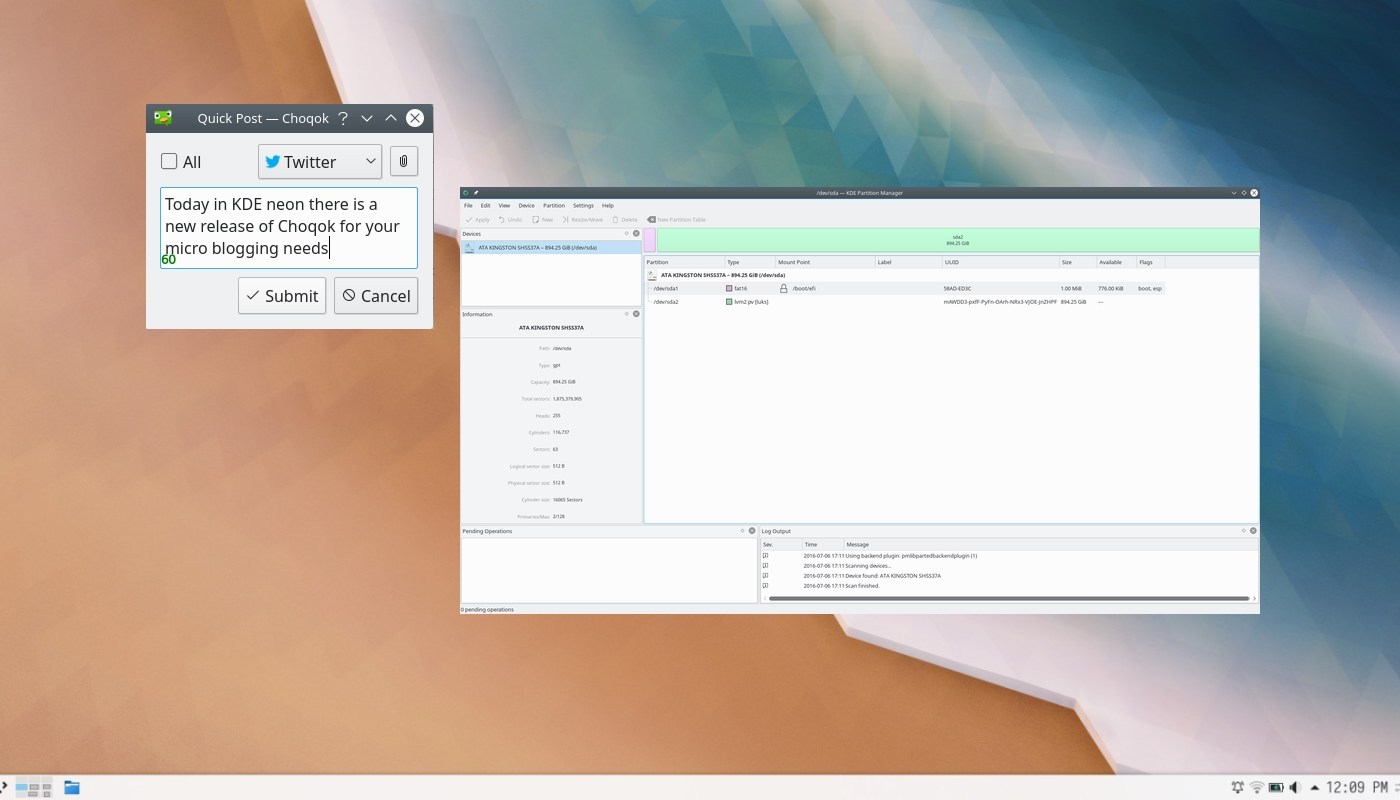This screenshot has width=1400, height=800.
Task: Click the small purple sda1 partition block
Action: coord(650,240)
